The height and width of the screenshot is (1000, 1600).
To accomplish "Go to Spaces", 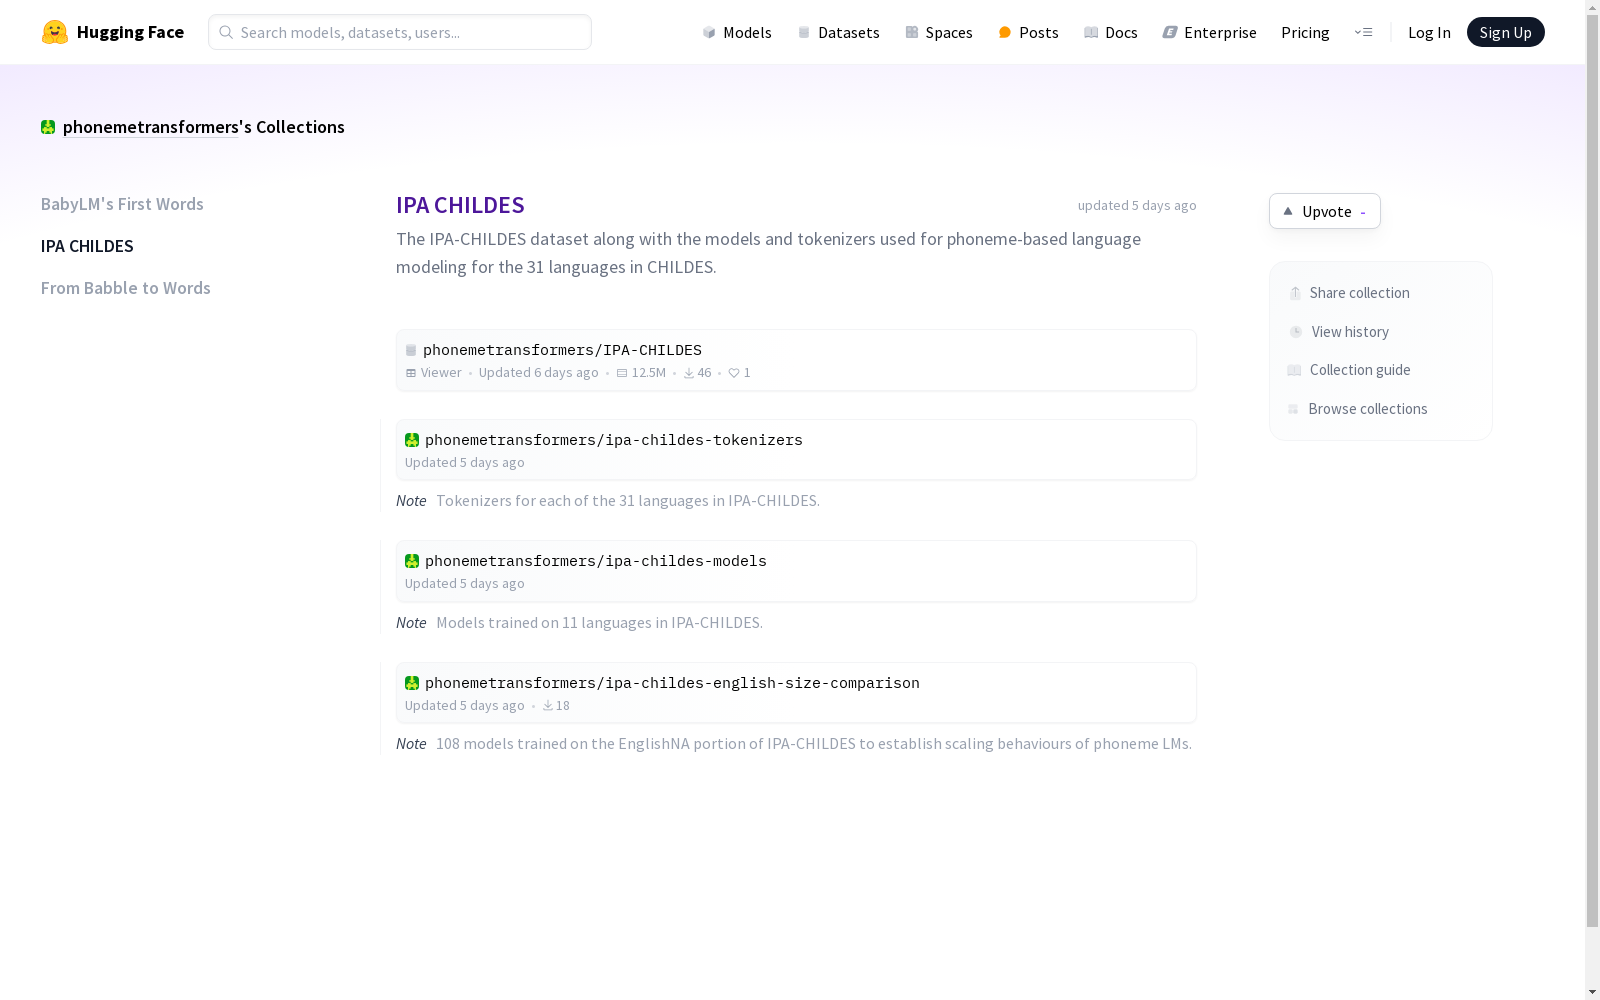I will 939,32.
